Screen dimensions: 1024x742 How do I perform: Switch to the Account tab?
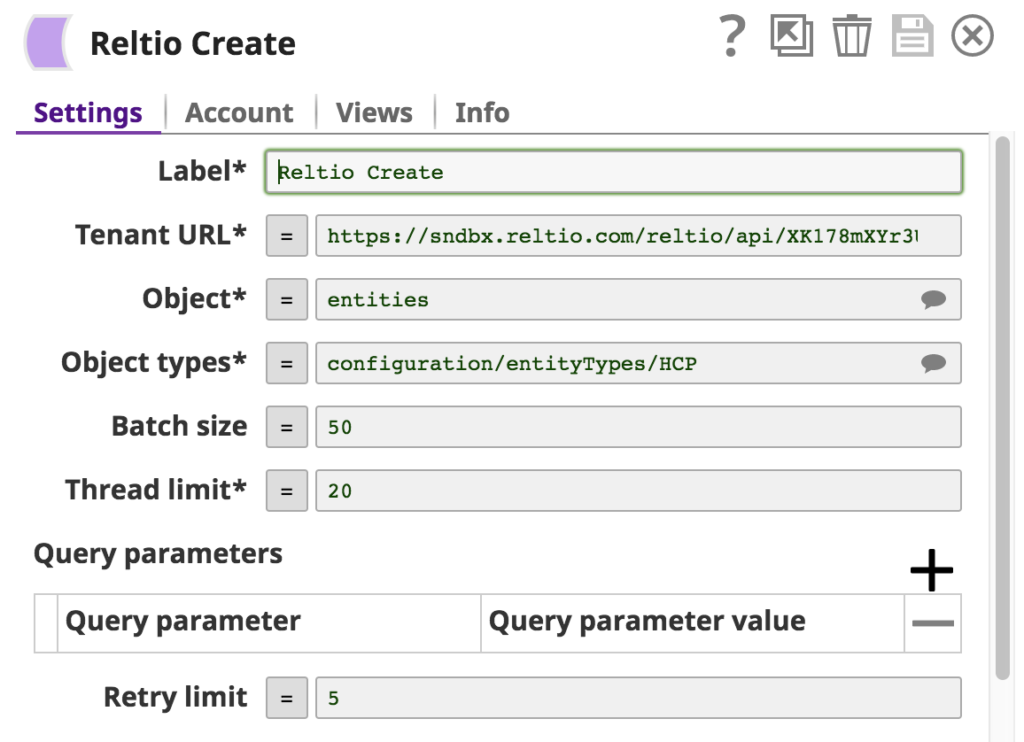coord(239,113)
